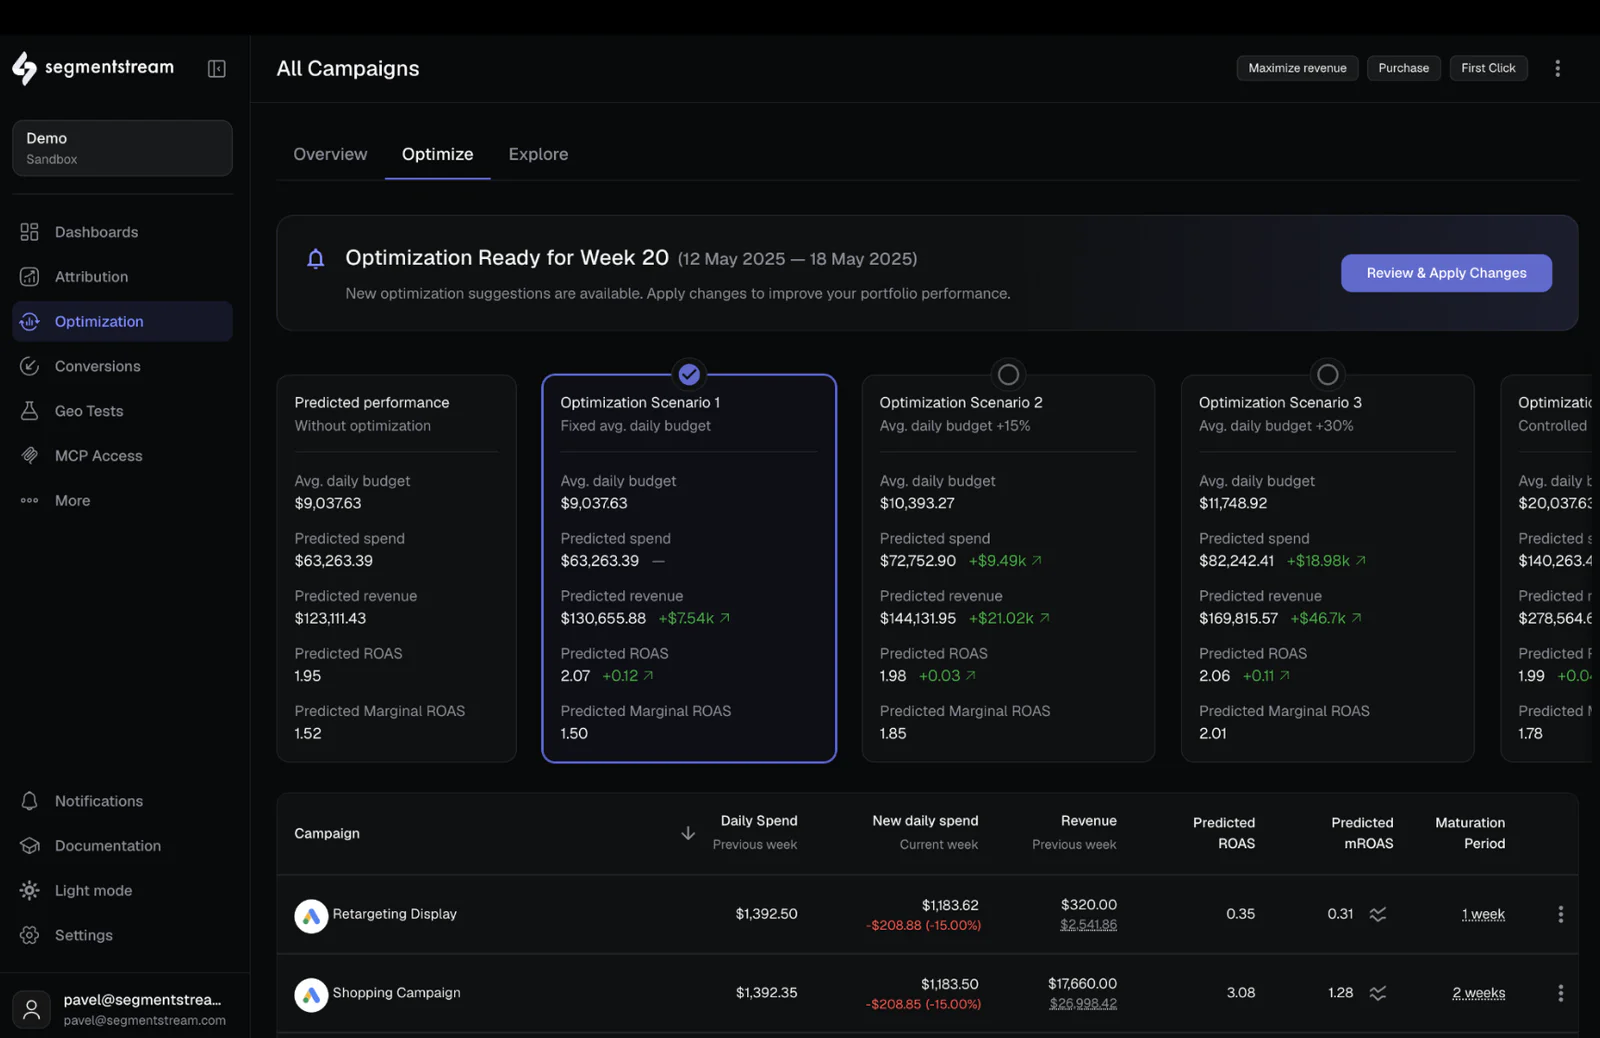Viewport: 1600px width, 1038px height.
Task: Click the Documentation graduation cap icon
Action: 30,846
